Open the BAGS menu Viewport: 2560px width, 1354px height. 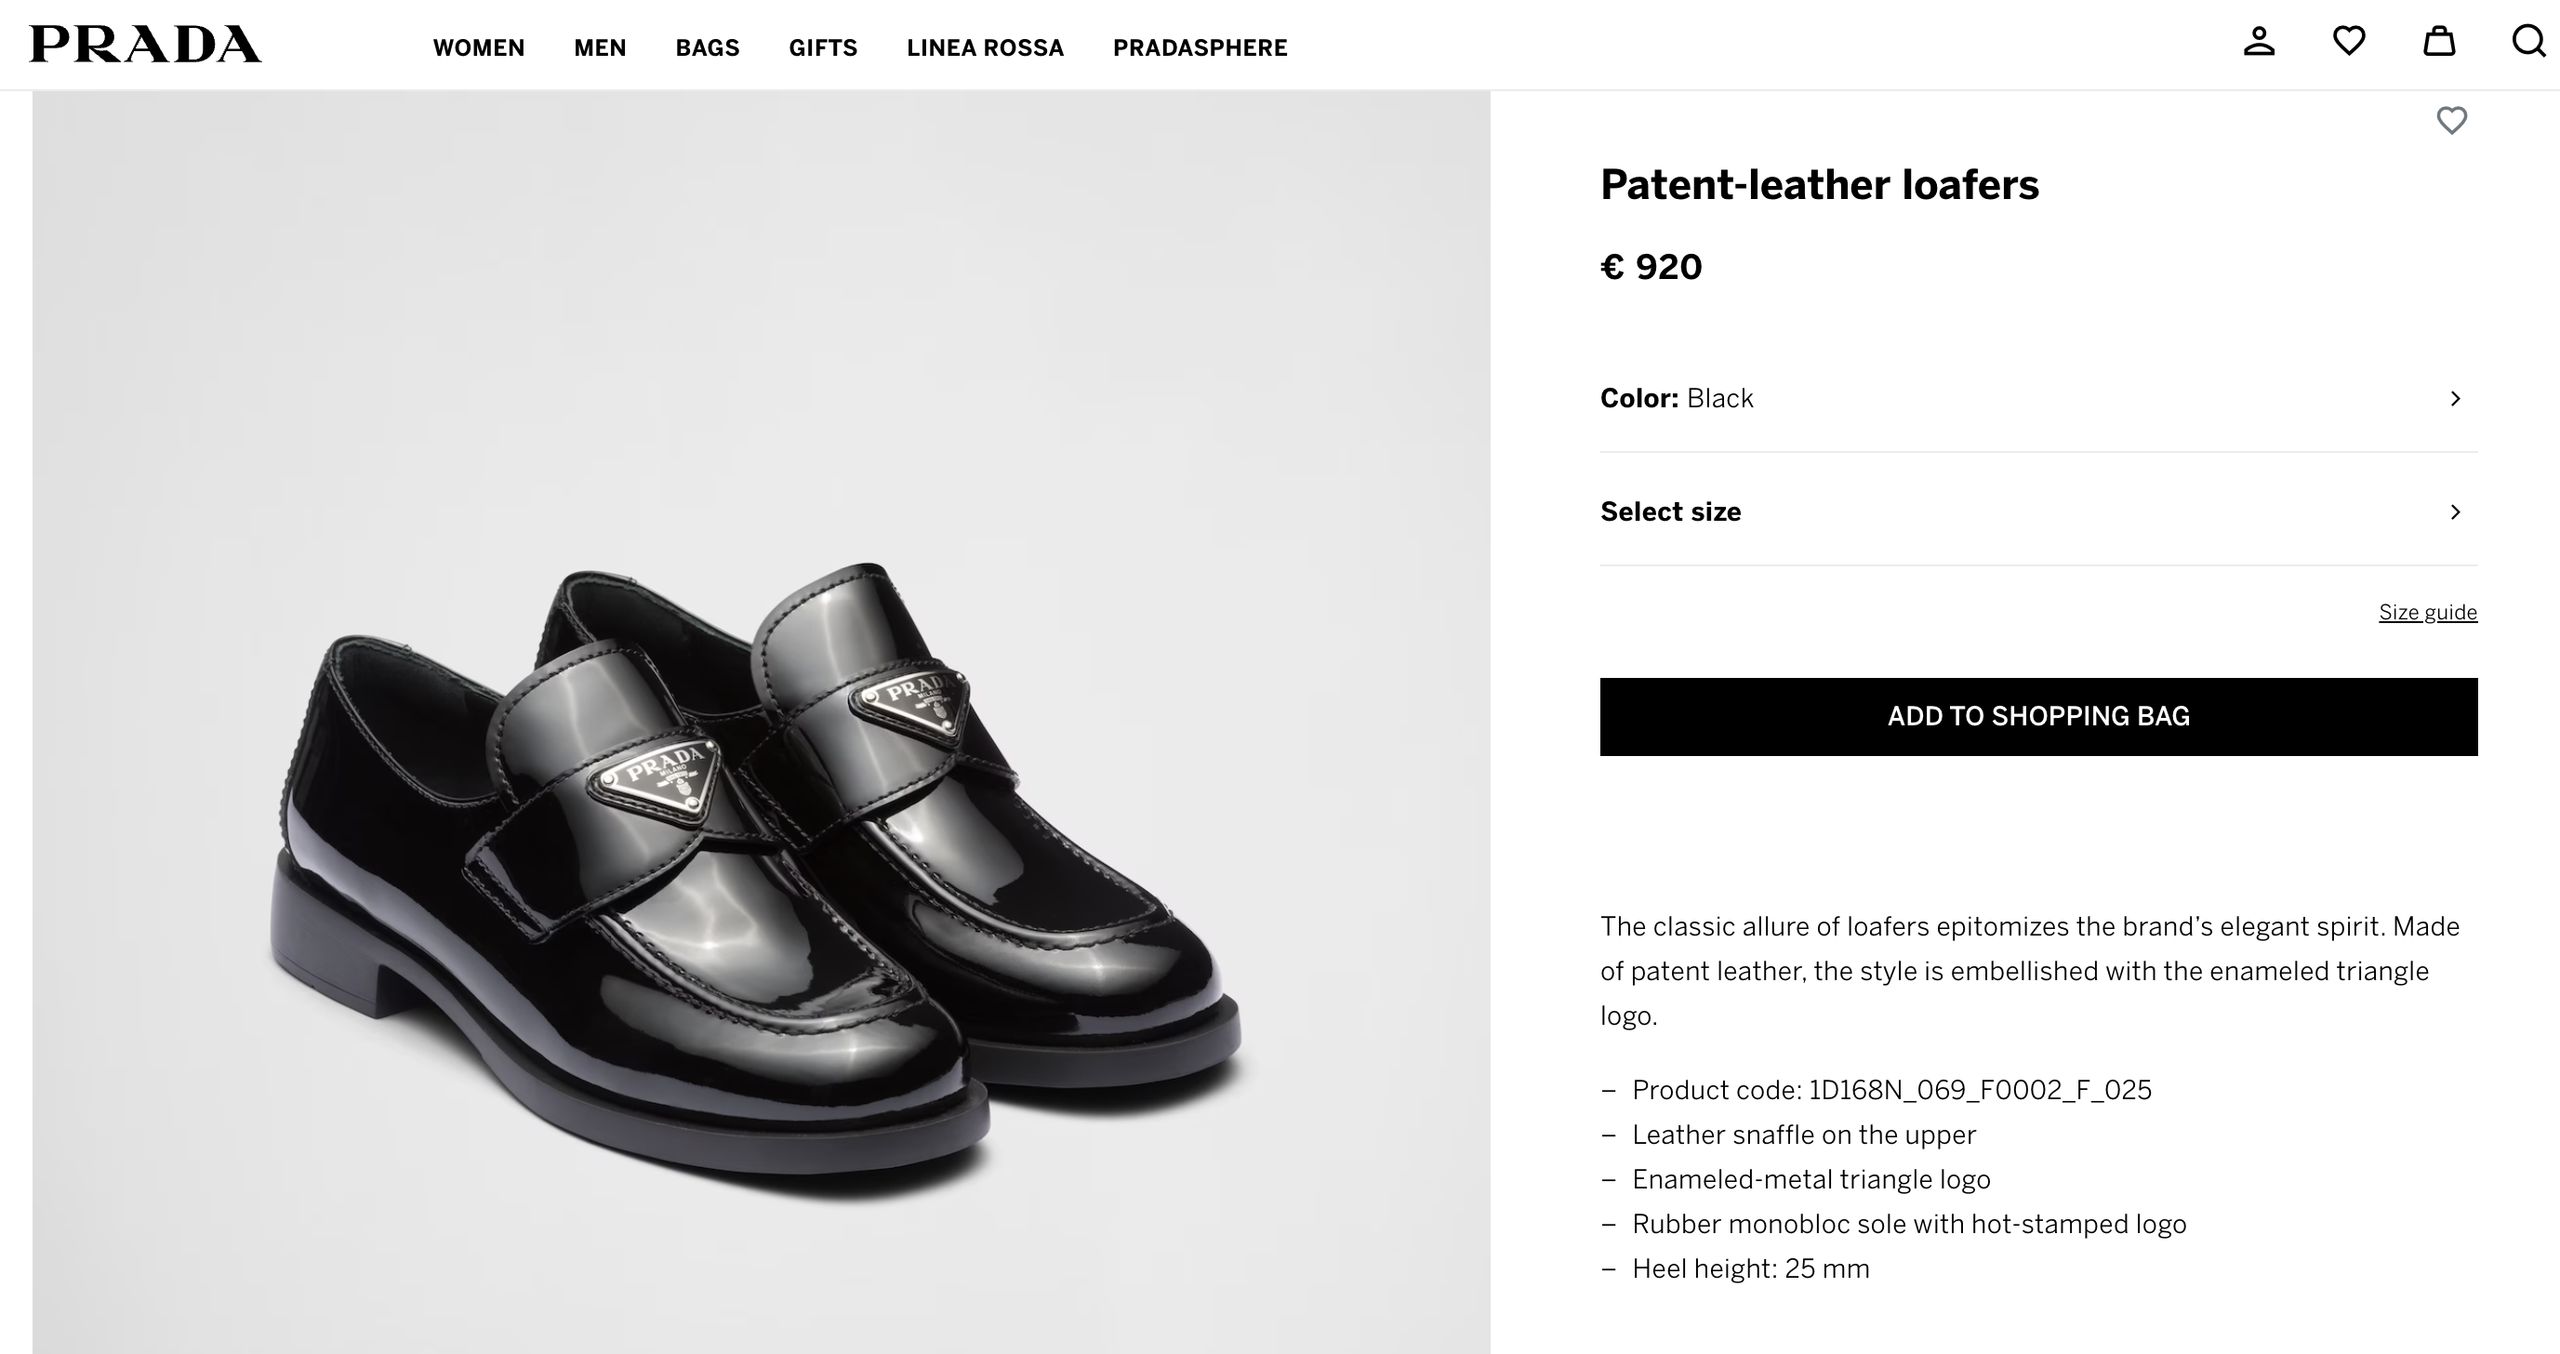tap(707, 48)
